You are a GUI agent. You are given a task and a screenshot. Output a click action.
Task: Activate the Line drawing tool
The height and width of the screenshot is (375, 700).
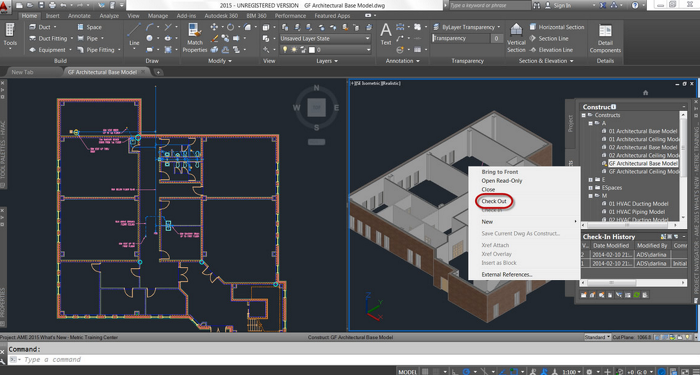click(x=134, y=34)
